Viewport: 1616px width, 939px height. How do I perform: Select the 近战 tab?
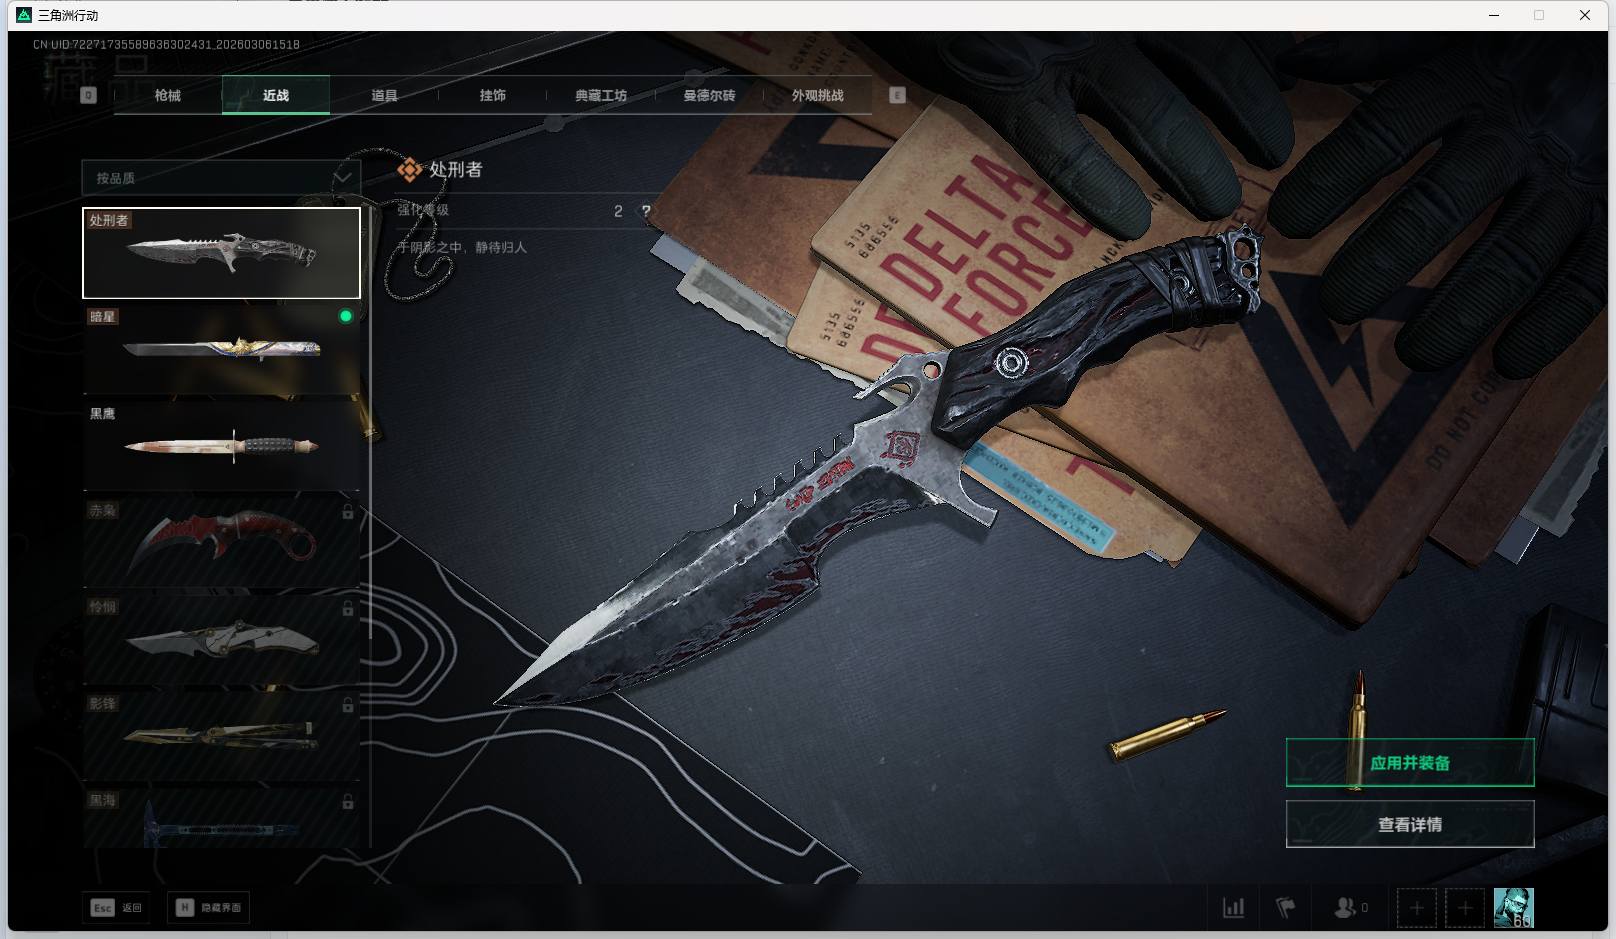[276, 95]
